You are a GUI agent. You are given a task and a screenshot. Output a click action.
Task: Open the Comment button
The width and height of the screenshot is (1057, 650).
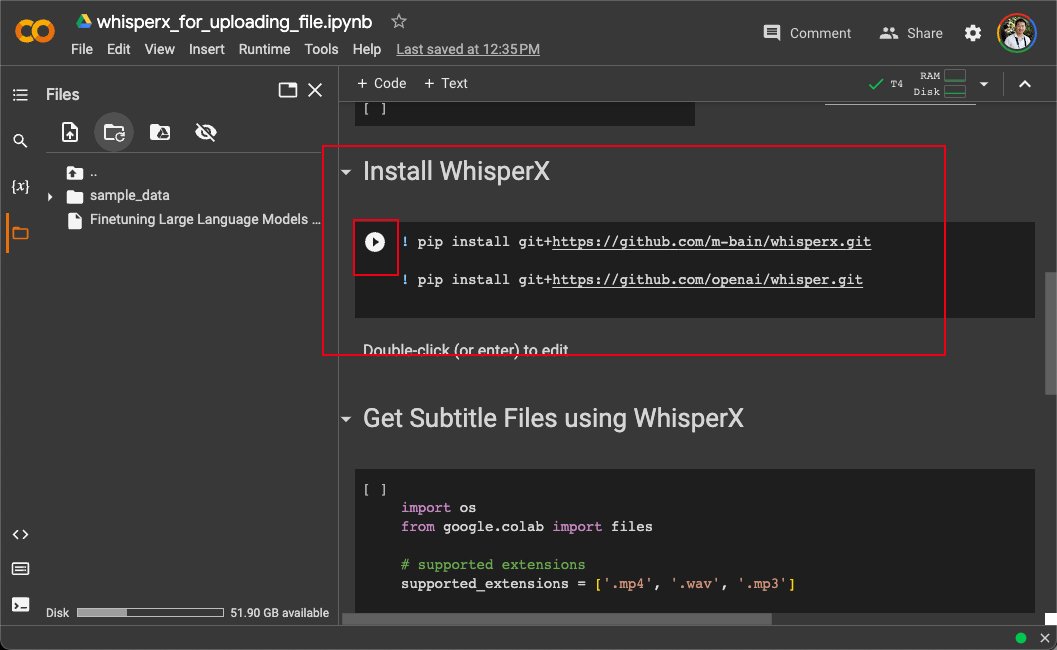coord(807,33)
